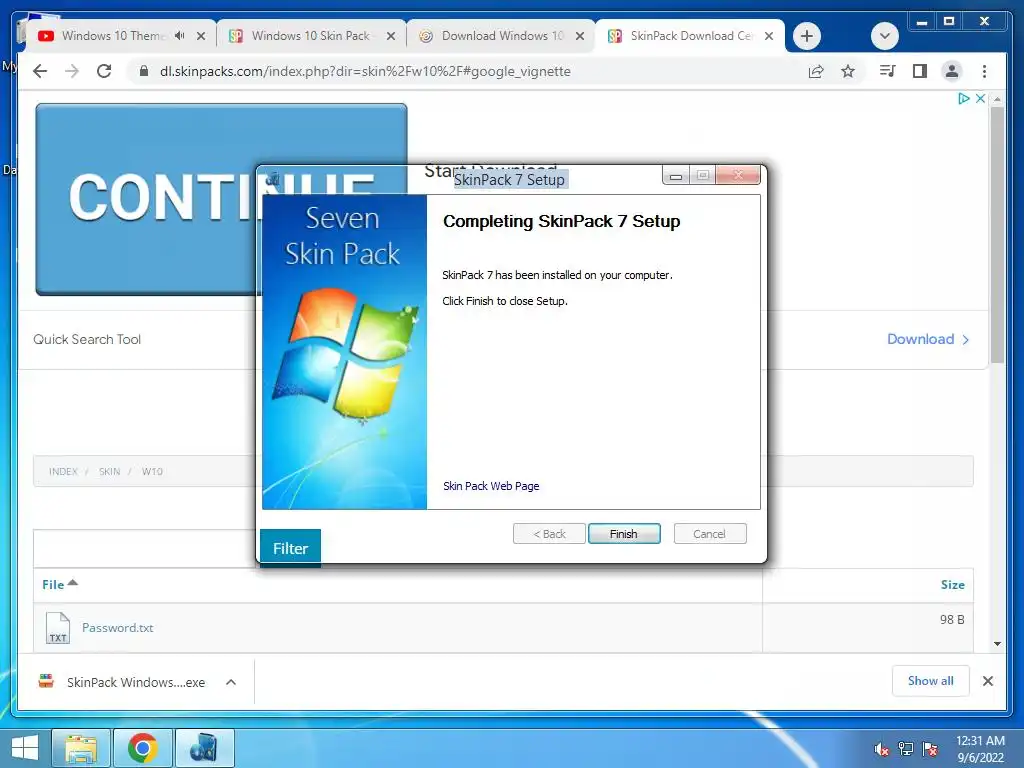
Task: Reload the current page
Action: [x=104, y=71]
